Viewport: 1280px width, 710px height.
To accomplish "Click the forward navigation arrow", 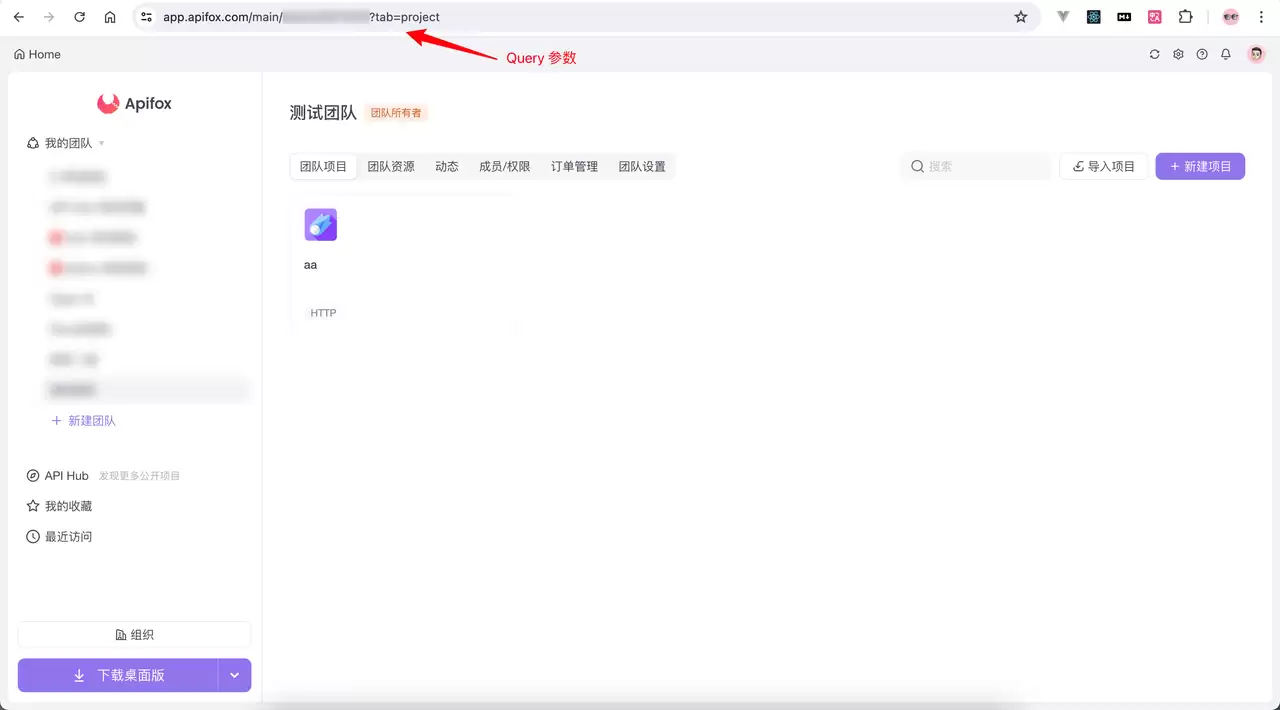I will coord(49,17).
